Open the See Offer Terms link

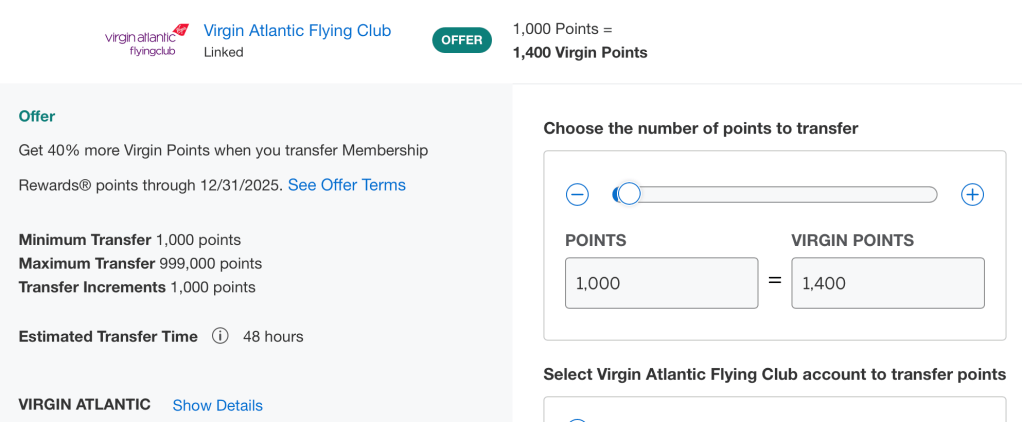coord(346,185)
